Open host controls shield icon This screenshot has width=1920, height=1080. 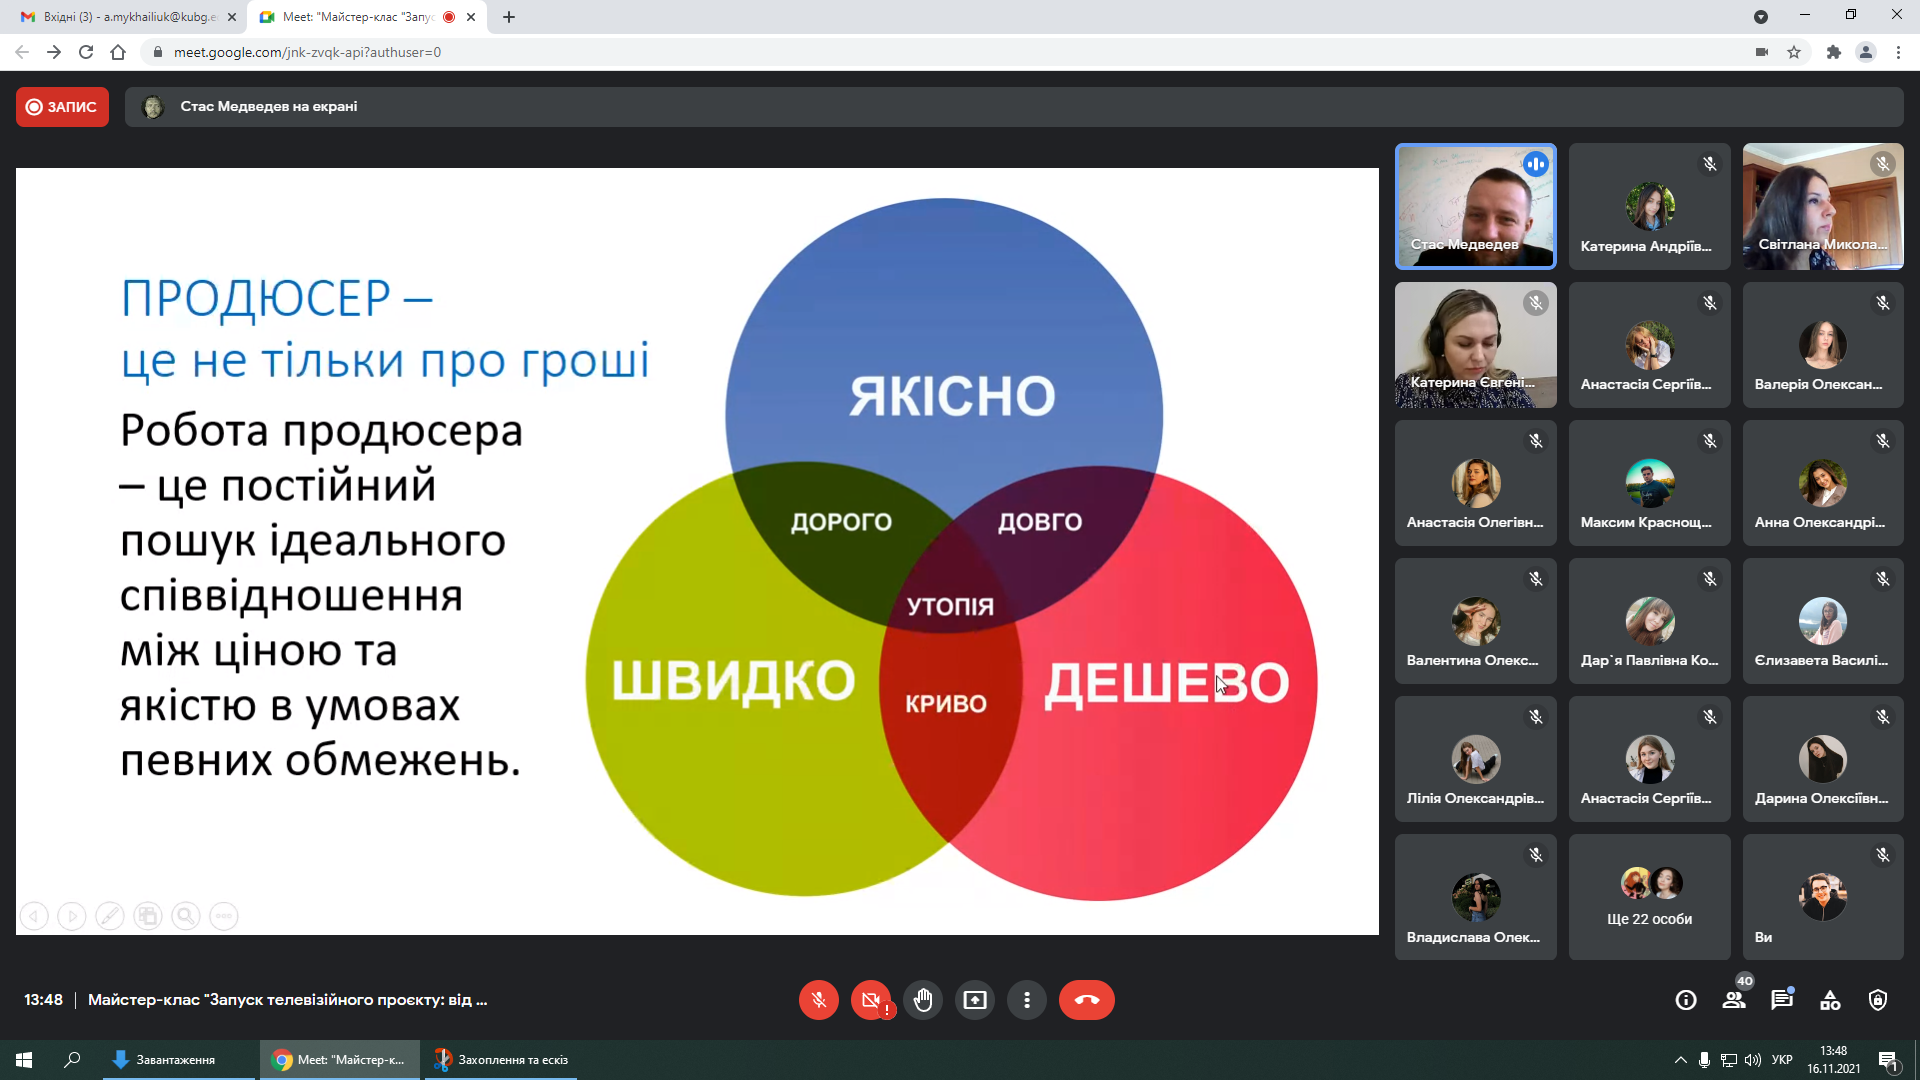pyautogui.click(x=1878, y=1000)
